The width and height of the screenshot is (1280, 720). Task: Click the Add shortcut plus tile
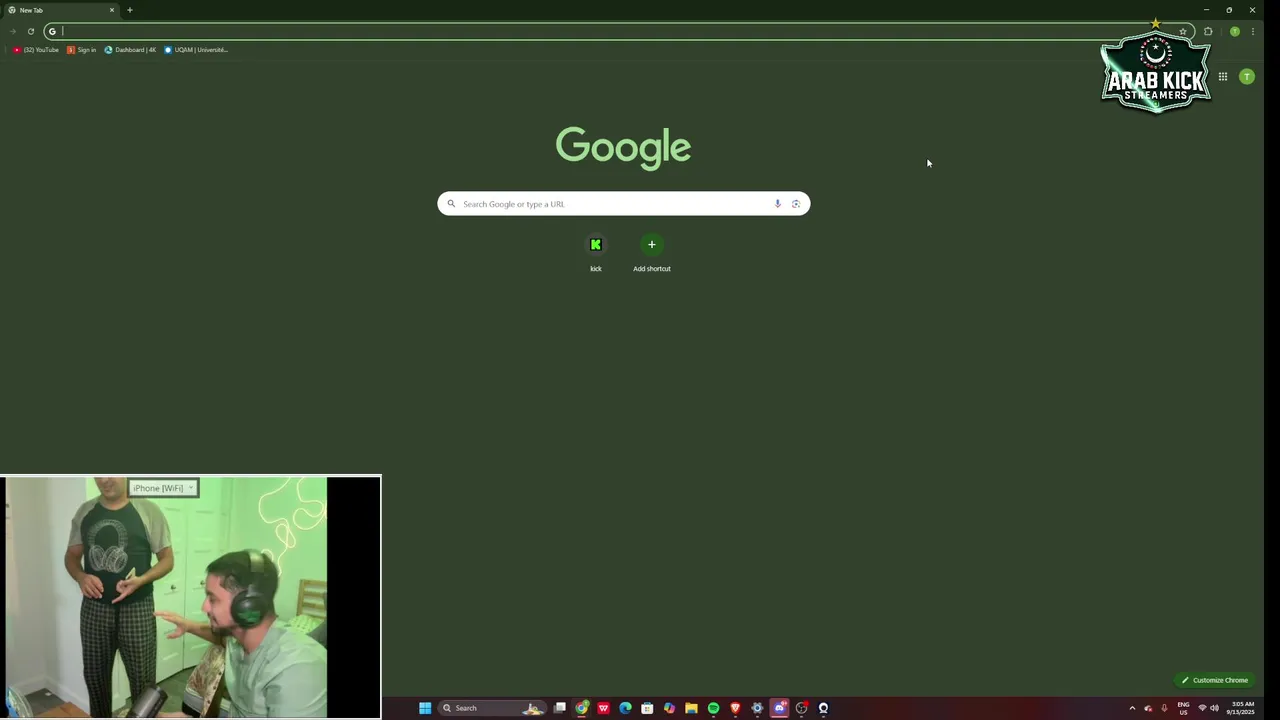652,253
